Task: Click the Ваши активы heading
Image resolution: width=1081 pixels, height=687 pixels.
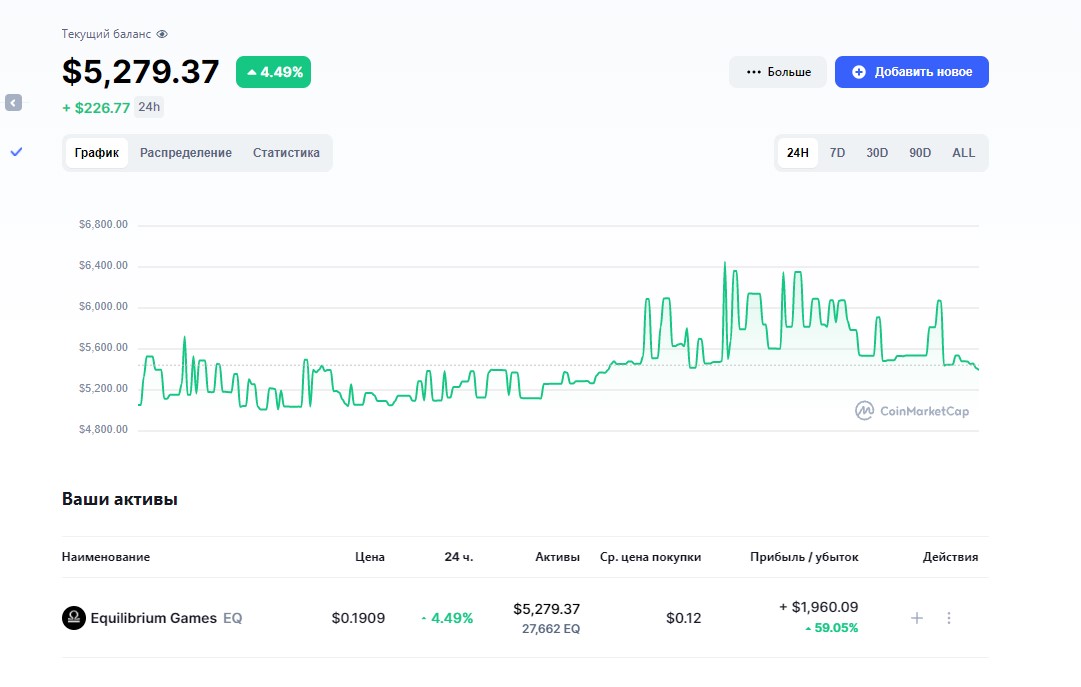Action: tap(120, 499)
